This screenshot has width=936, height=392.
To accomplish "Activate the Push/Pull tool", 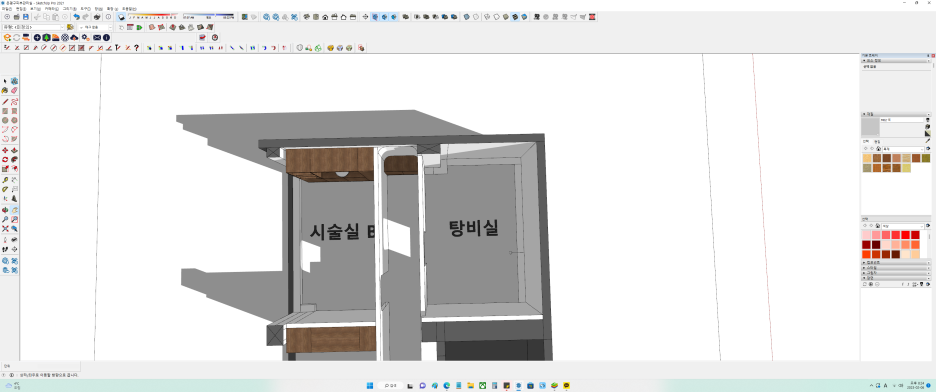I will (14, 150).
